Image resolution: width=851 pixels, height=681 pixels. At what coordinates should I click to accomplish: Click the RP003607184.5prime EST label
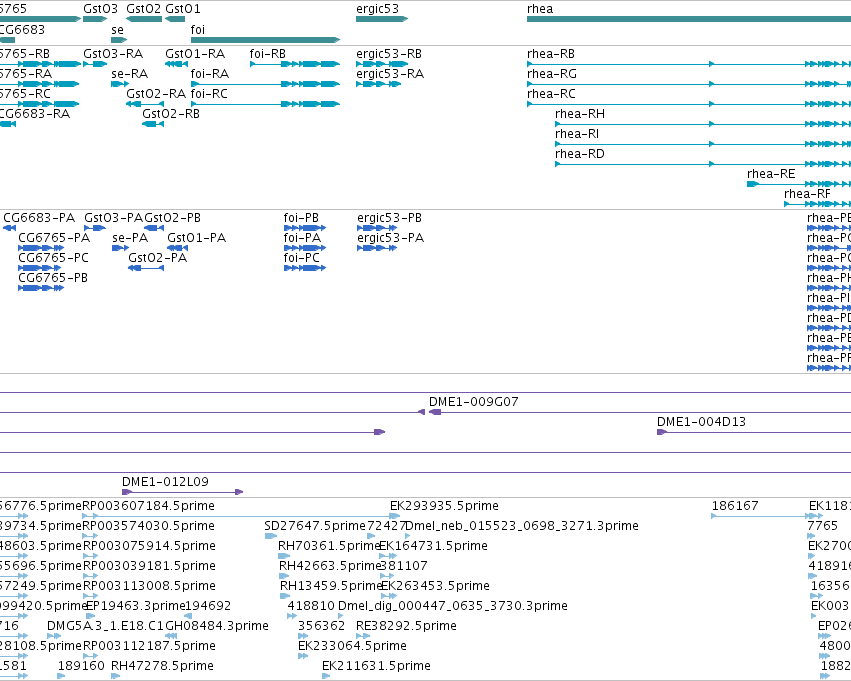point(149,506)
